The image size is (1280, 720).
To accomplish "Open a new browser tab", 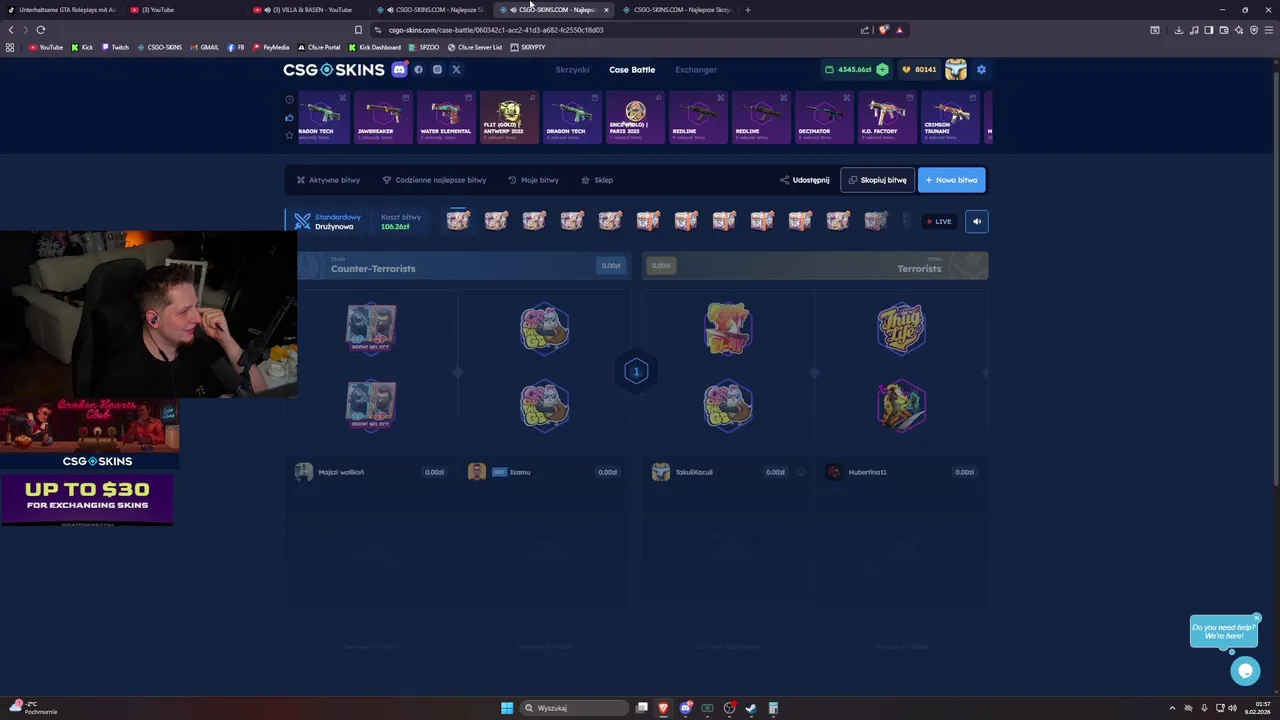I will (x=747, y=10).
